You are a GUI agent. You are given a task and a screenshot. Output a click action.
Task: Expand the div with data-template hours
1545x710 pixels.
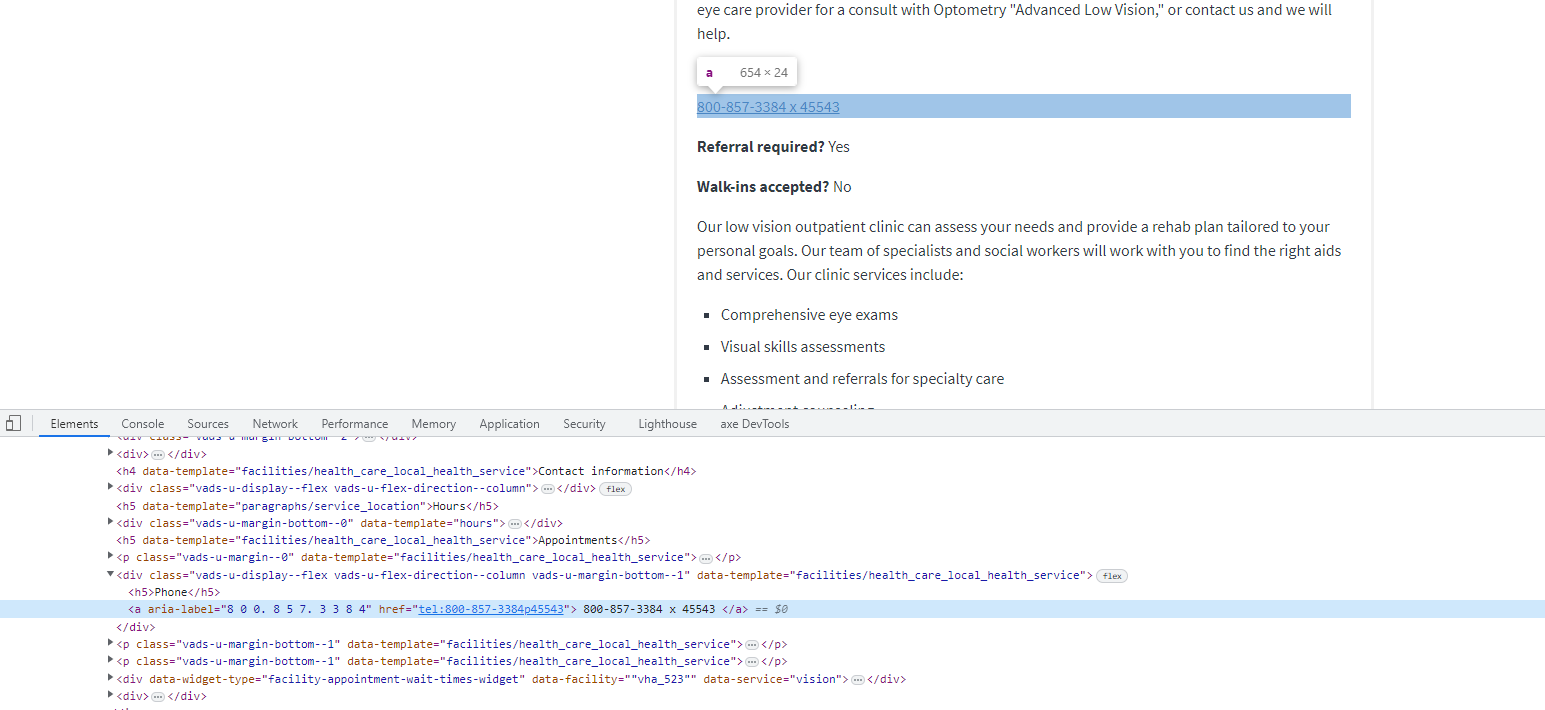tap(111, 523)
